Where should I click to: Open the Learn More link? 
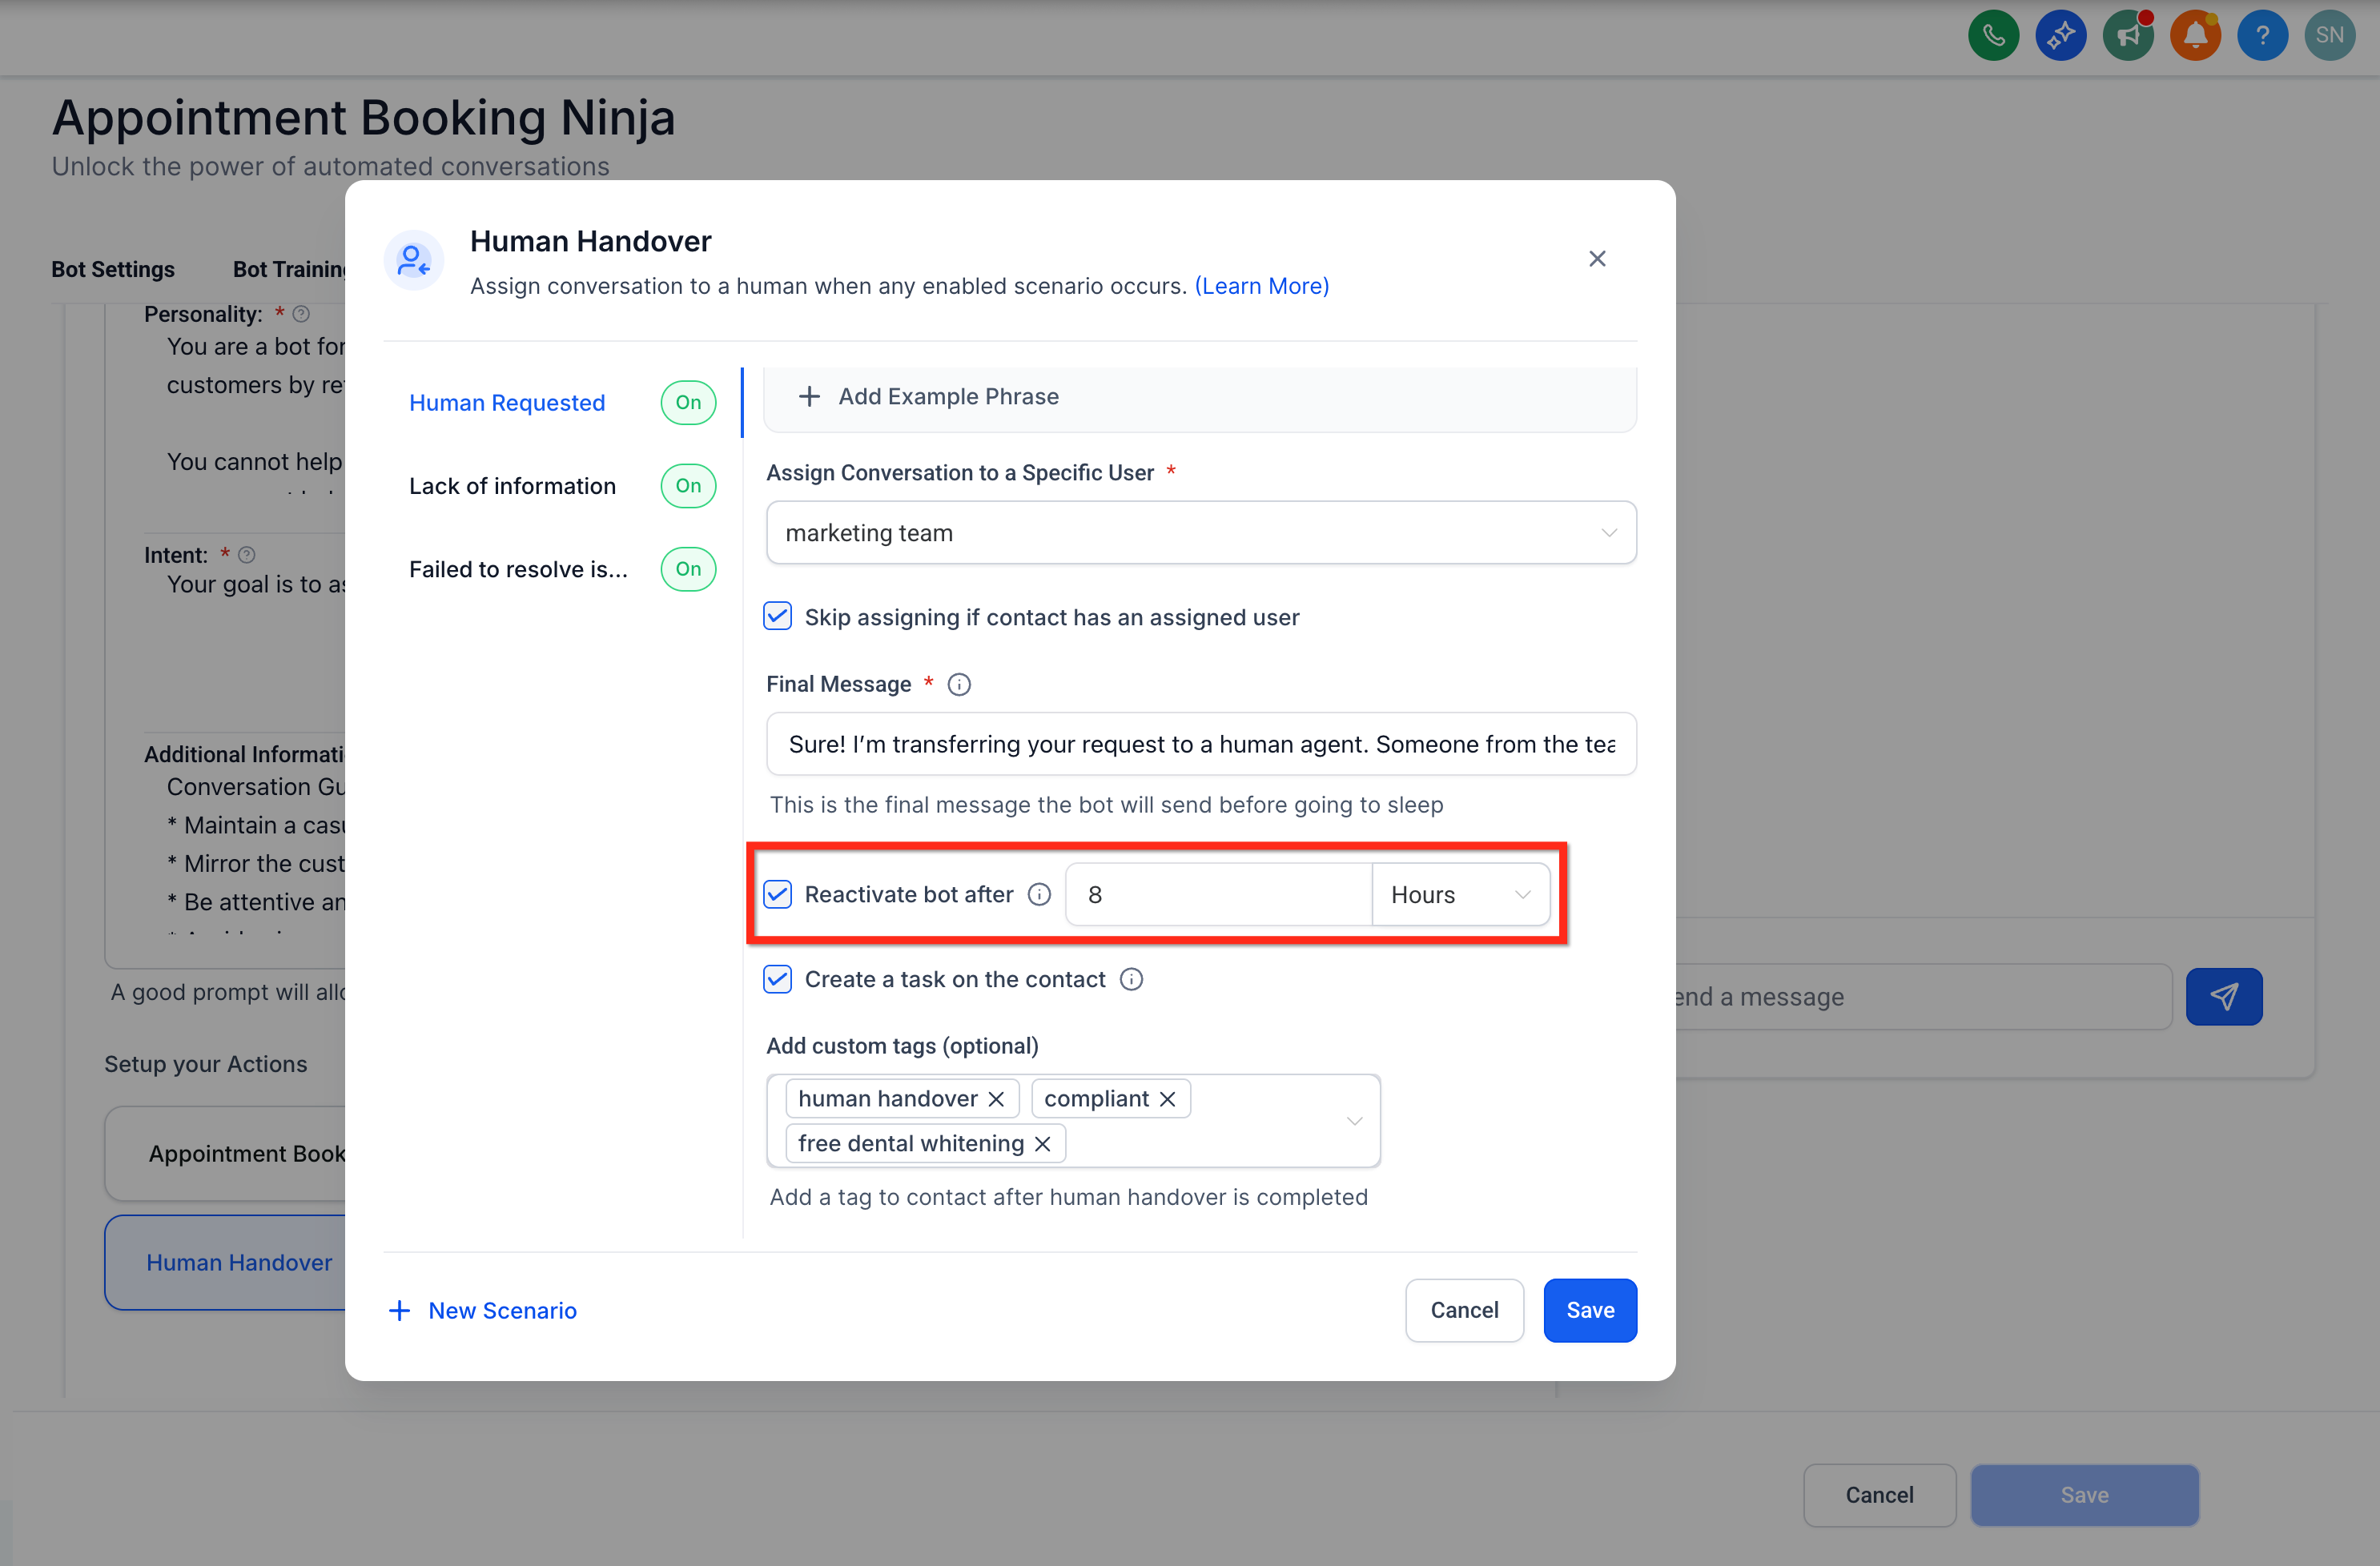coord(1262,286)
